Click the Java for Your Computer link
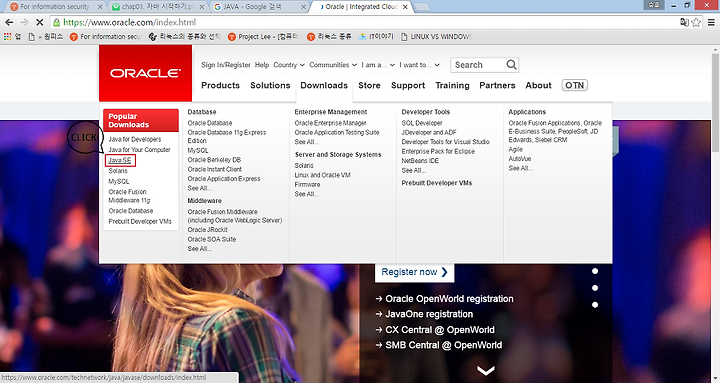The height and width of the screenshot is (383, 720). 139,150
